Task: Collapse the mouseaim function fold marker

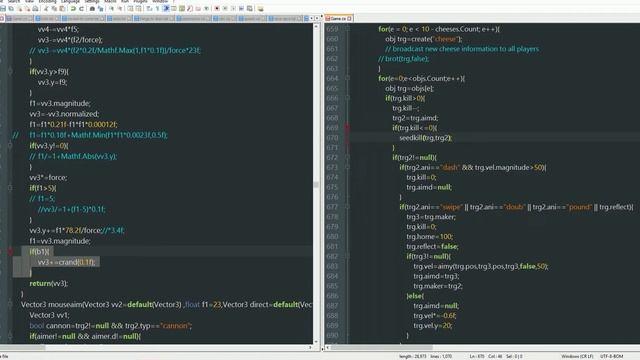Action: [x=10, y=304]
